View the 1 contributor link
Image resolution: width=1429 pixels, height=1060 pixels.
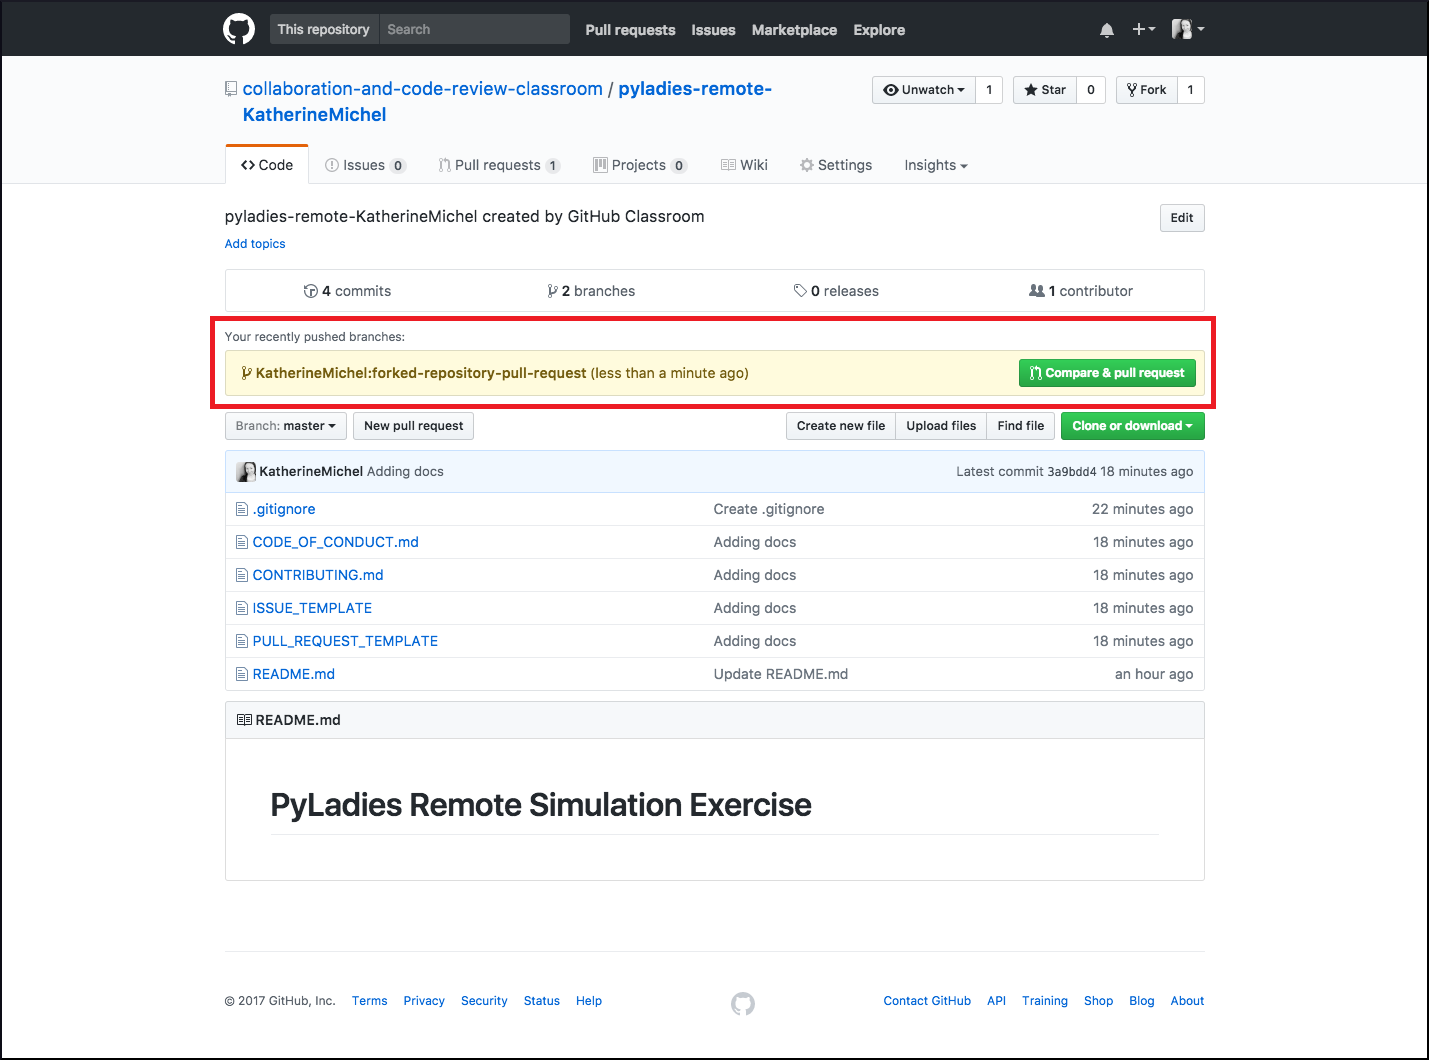1081,291
